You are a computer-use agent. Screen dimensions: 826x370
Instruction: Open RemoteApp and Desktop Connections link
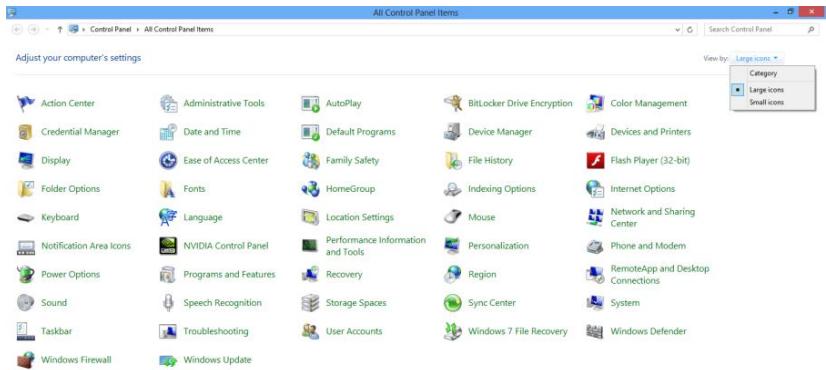(x=660, y=274)
